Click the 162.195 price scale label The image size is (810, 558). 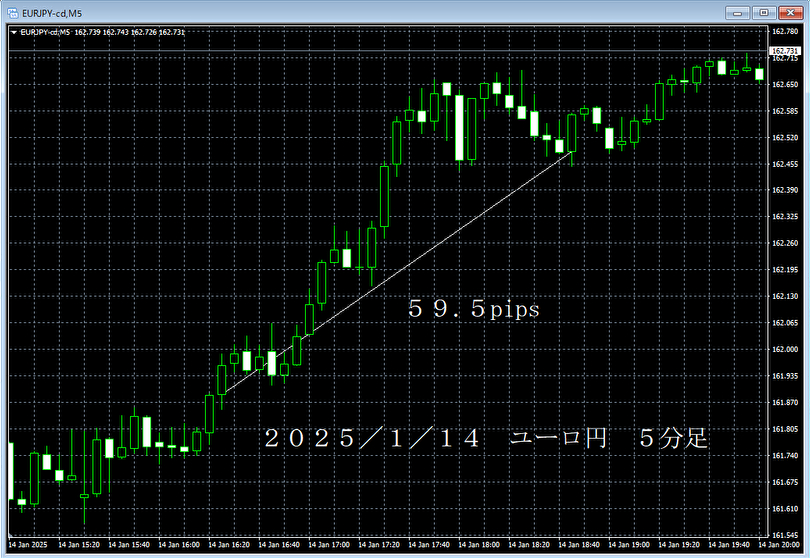(x=785, y=270)
